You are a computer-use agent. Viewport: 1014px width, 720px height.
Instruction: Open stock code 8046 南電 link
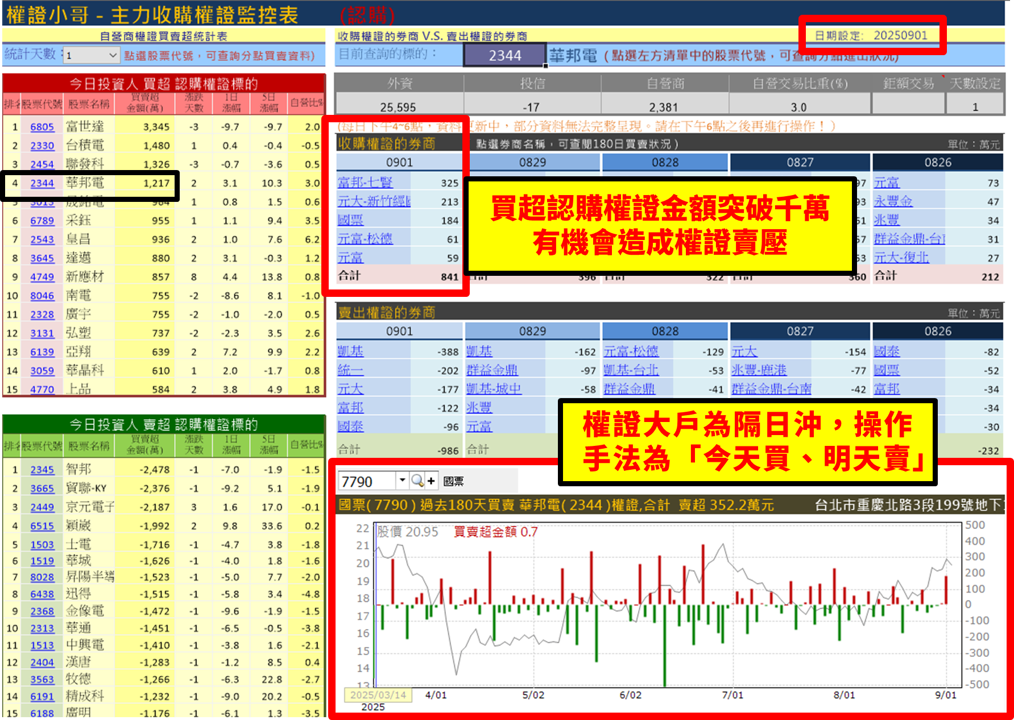[x=42, y=296]
